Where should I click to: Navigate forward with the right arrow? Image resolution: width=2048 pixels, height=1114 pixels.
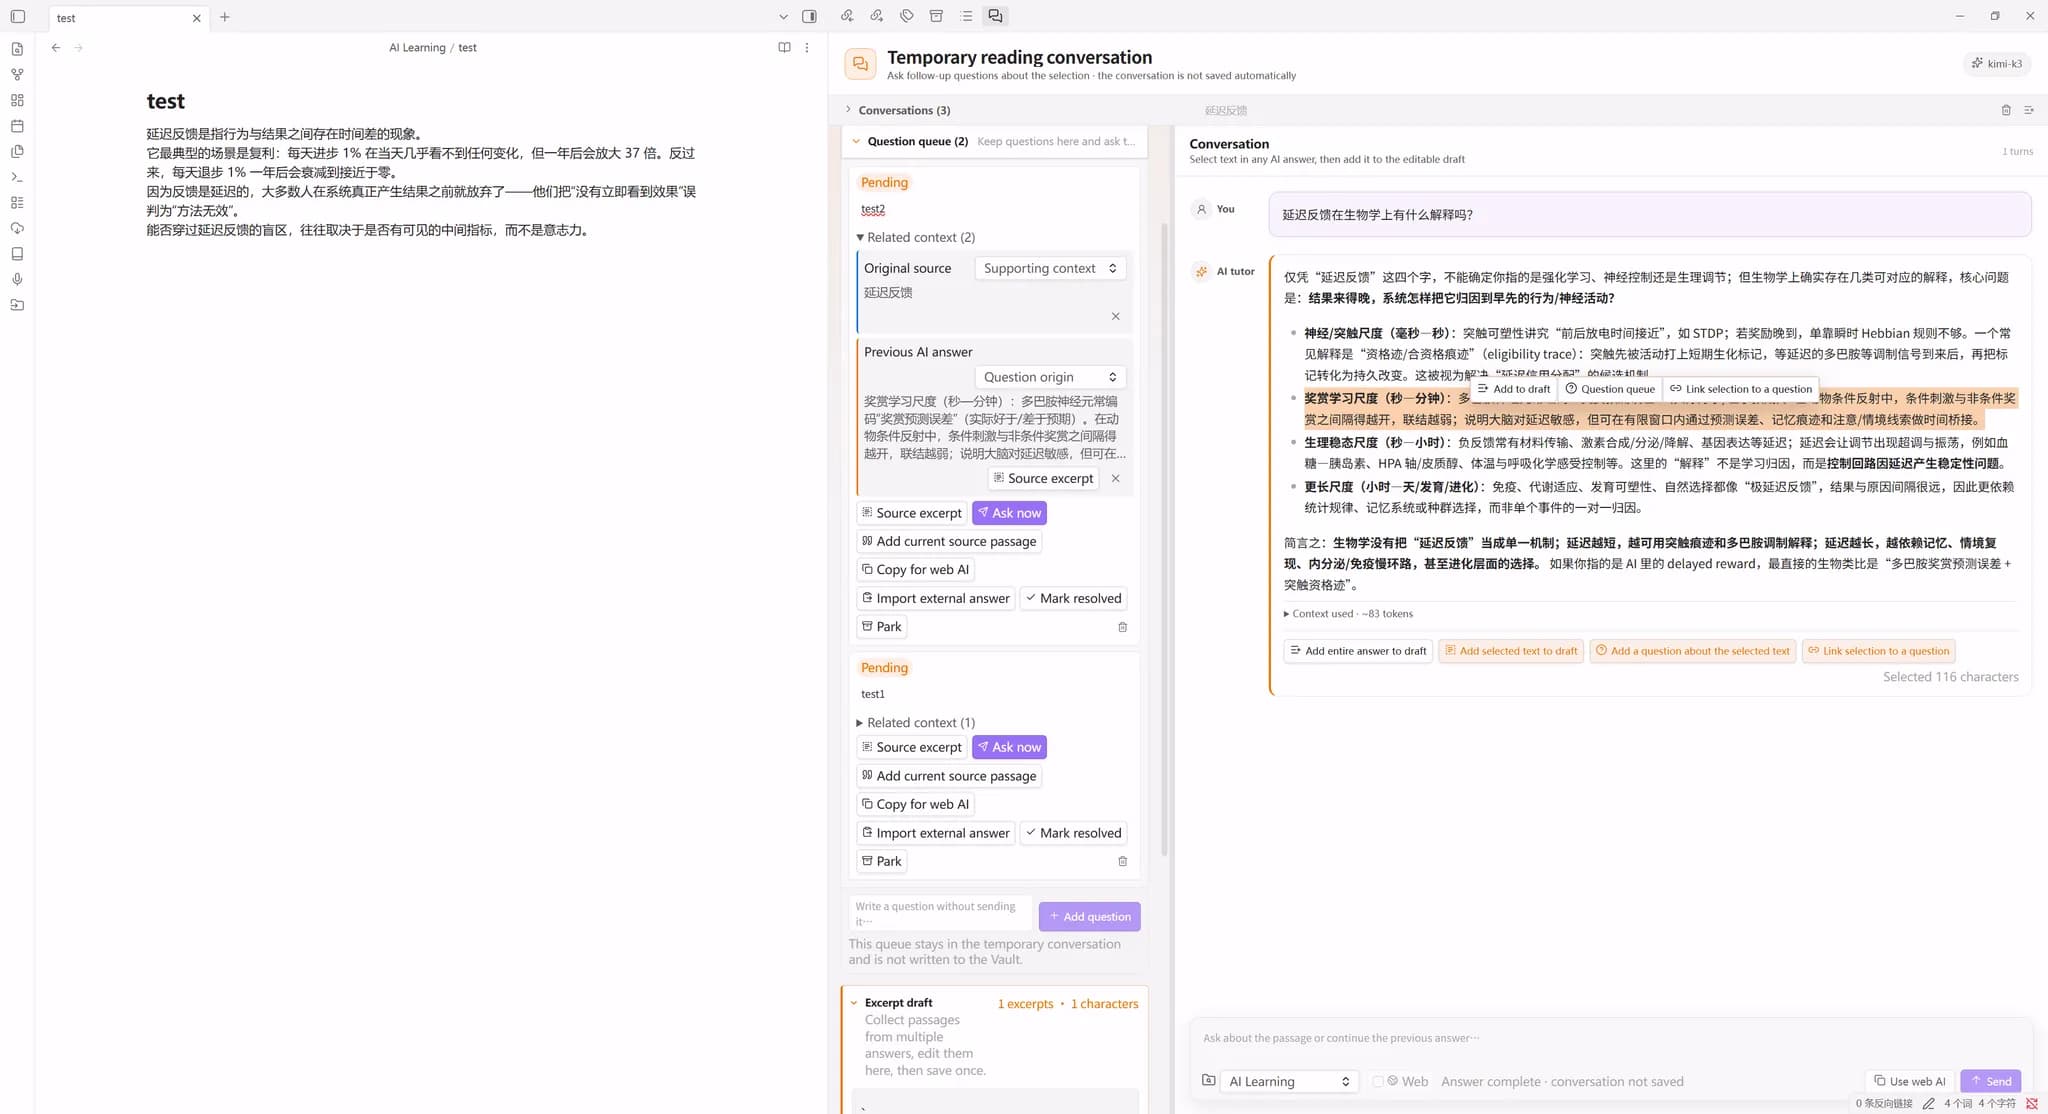78,47
